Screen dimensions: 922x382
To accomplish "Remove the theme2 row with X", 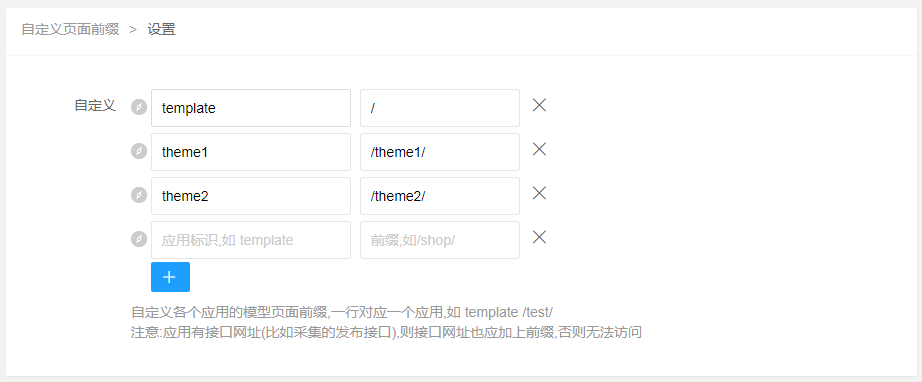I will (539, 193).
